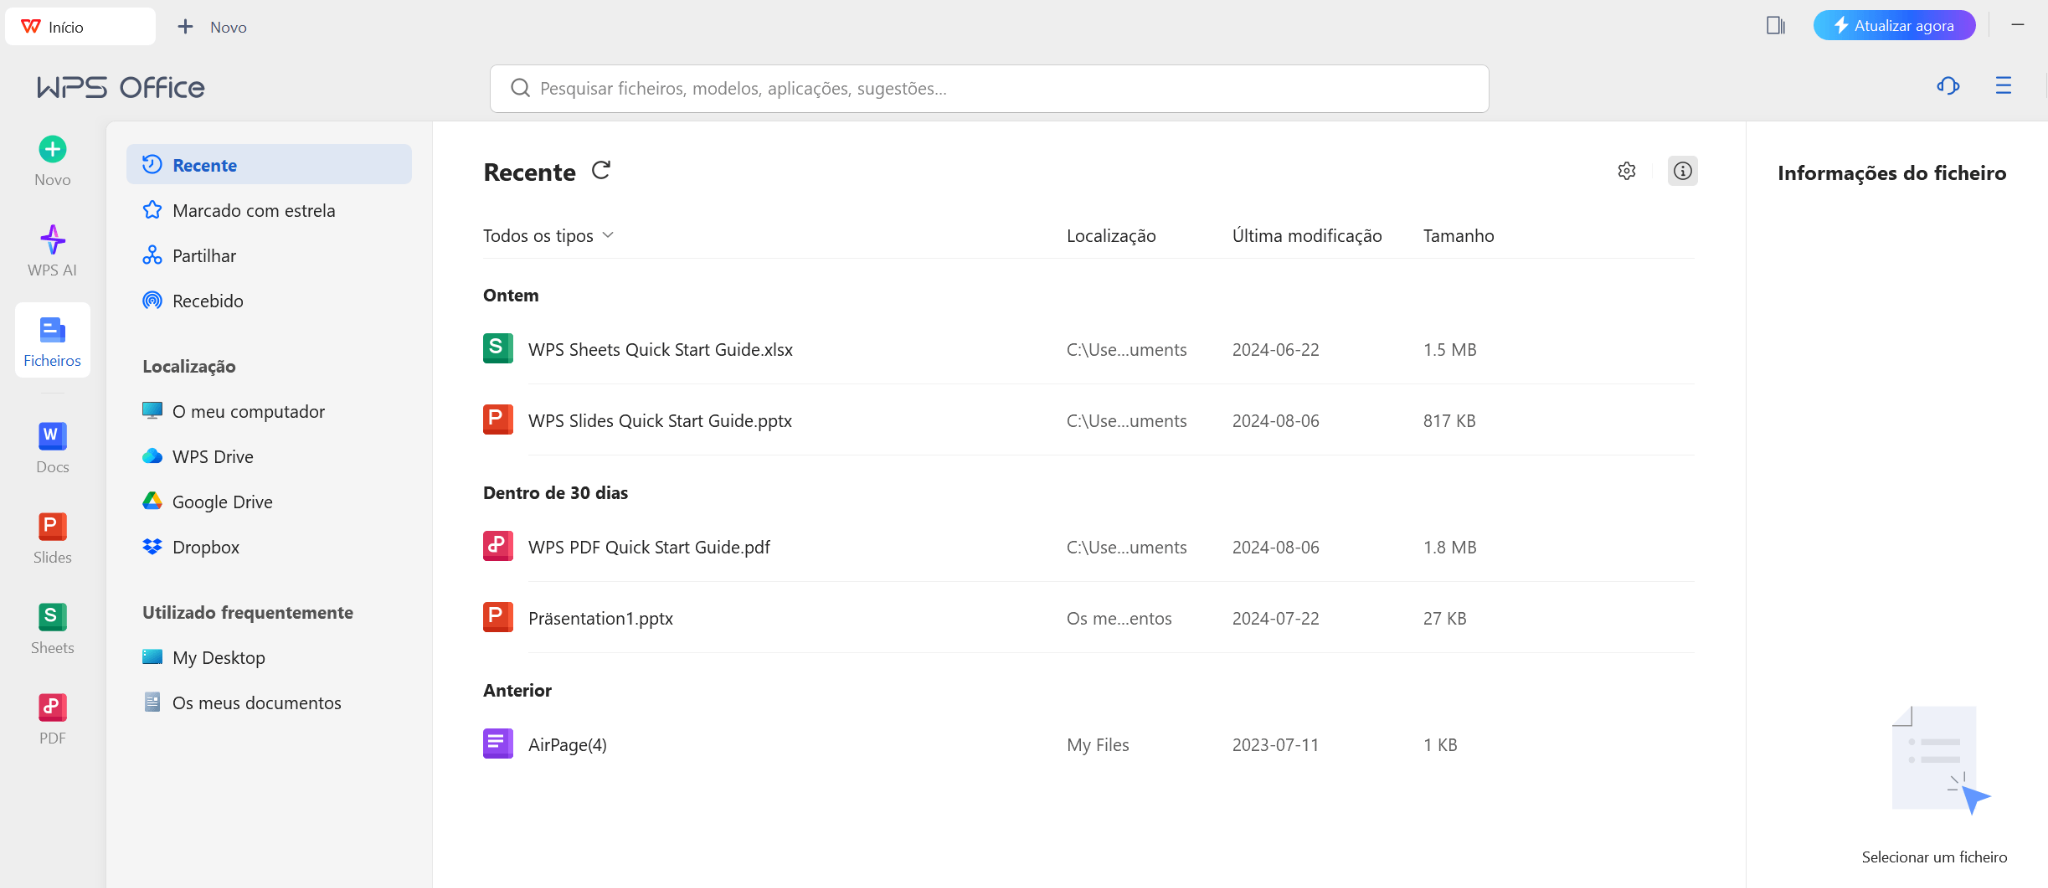The width and height of the screenshot is (2048, 888).
Task: Open the hamburger main menu
Action: (x=2002, y=86)
